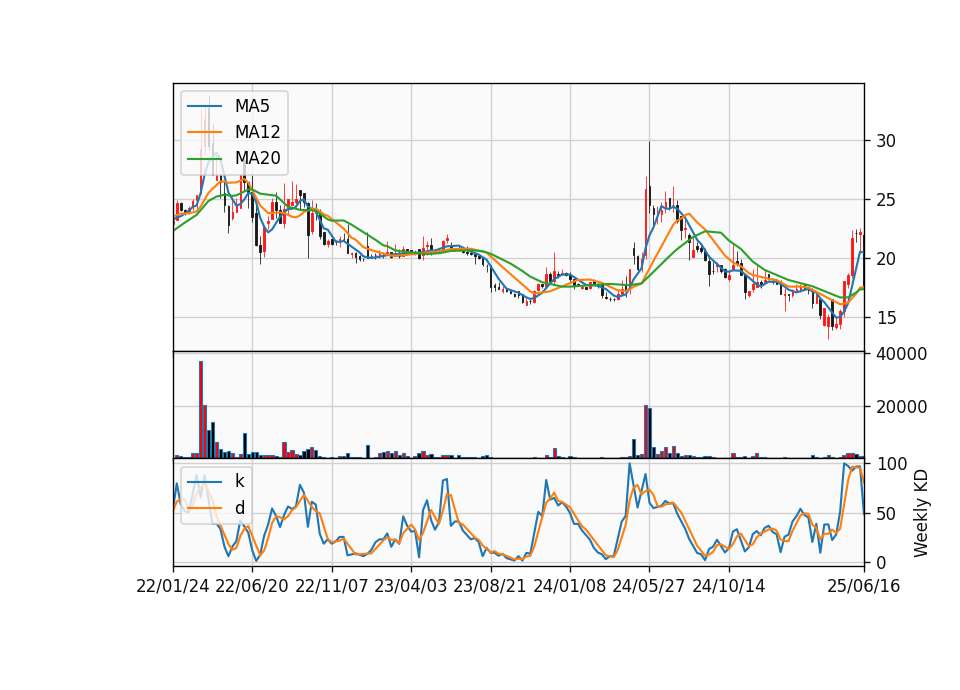Image resolution: width=960 pixels, height=690 pixels.
Task: Click the tallest volume bar near 40000
Action: (201, 410)
